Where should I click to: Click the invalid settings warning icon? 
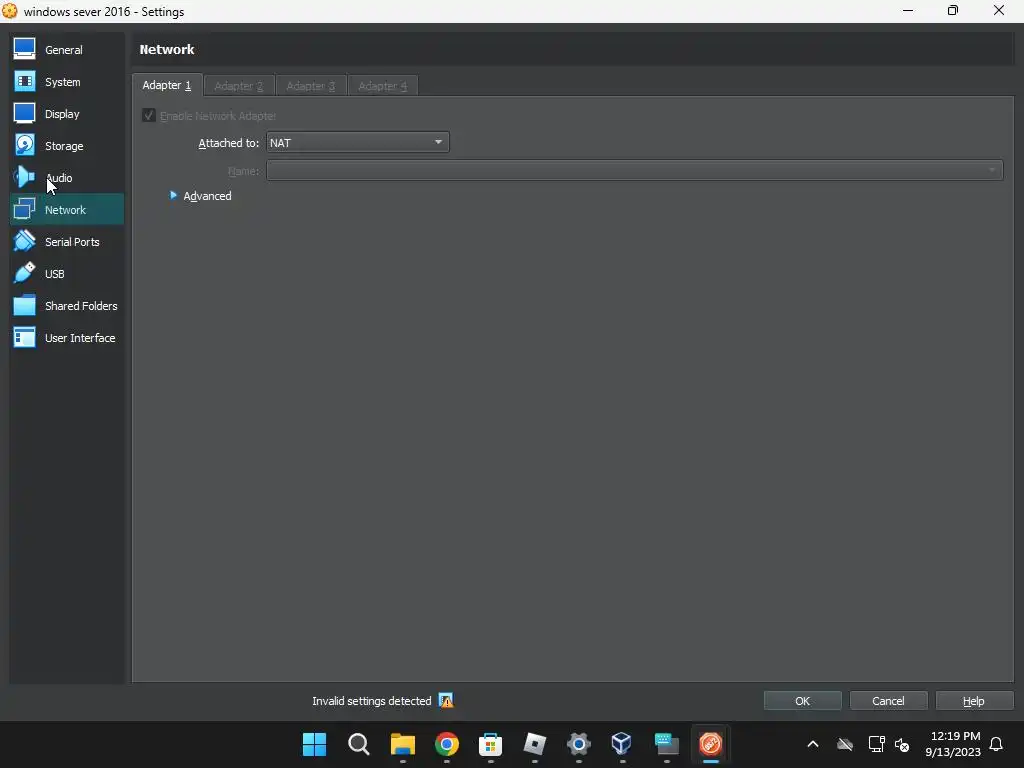(446, 701)
